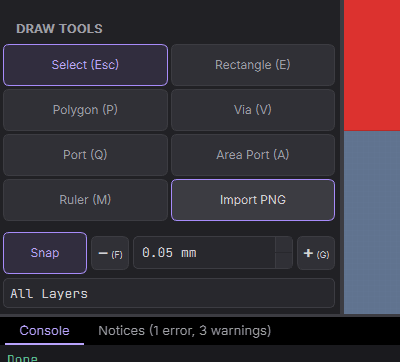Image resolution: width=400 pixels, height=362 pixels.
Task: Toggle the Snap option
Action: [45, 253]
